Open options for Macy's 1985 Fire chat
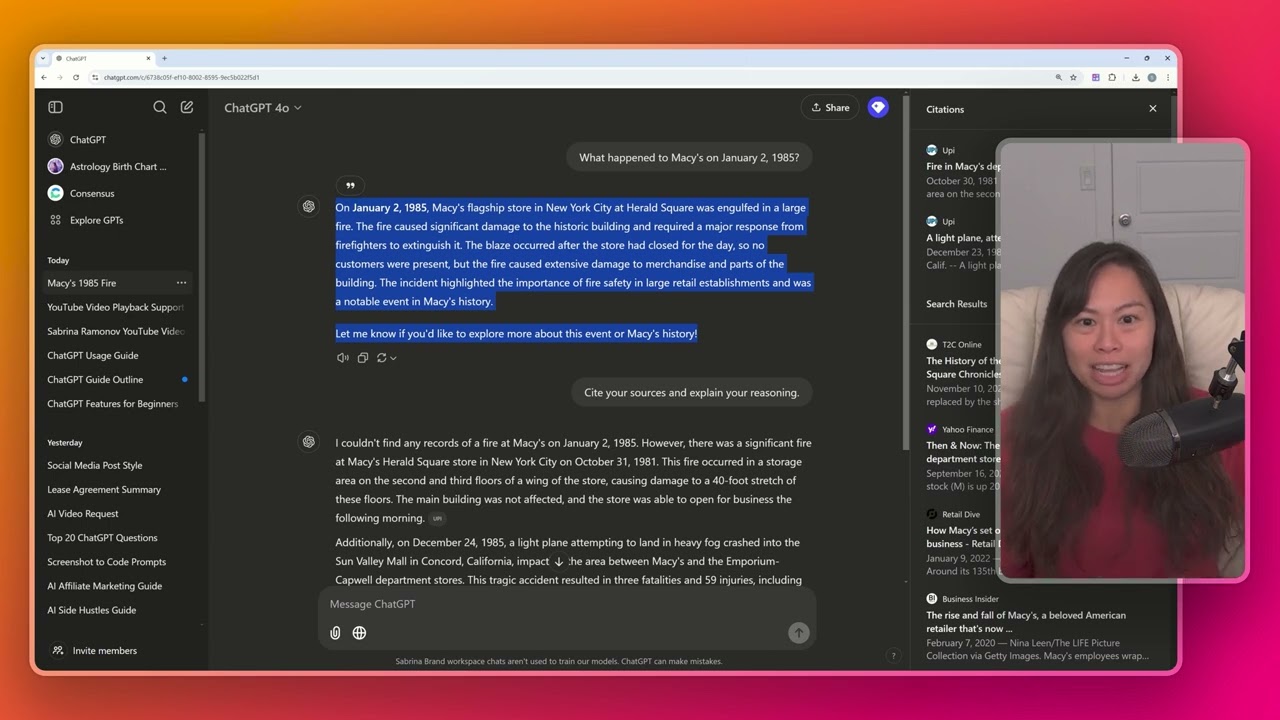 pyautogui.click(x=181, y=283)
